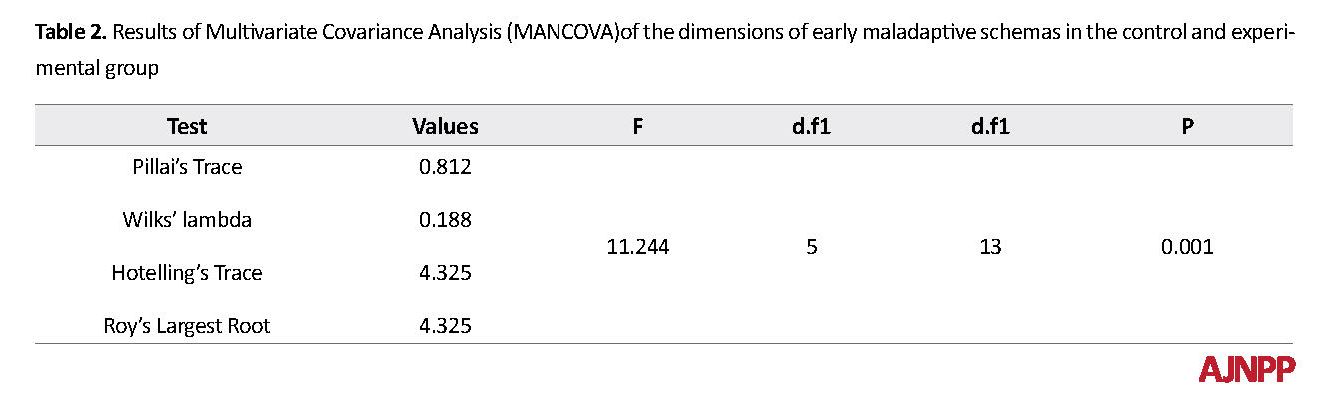
Task: Click the F column header
Action: coord(637,126)
